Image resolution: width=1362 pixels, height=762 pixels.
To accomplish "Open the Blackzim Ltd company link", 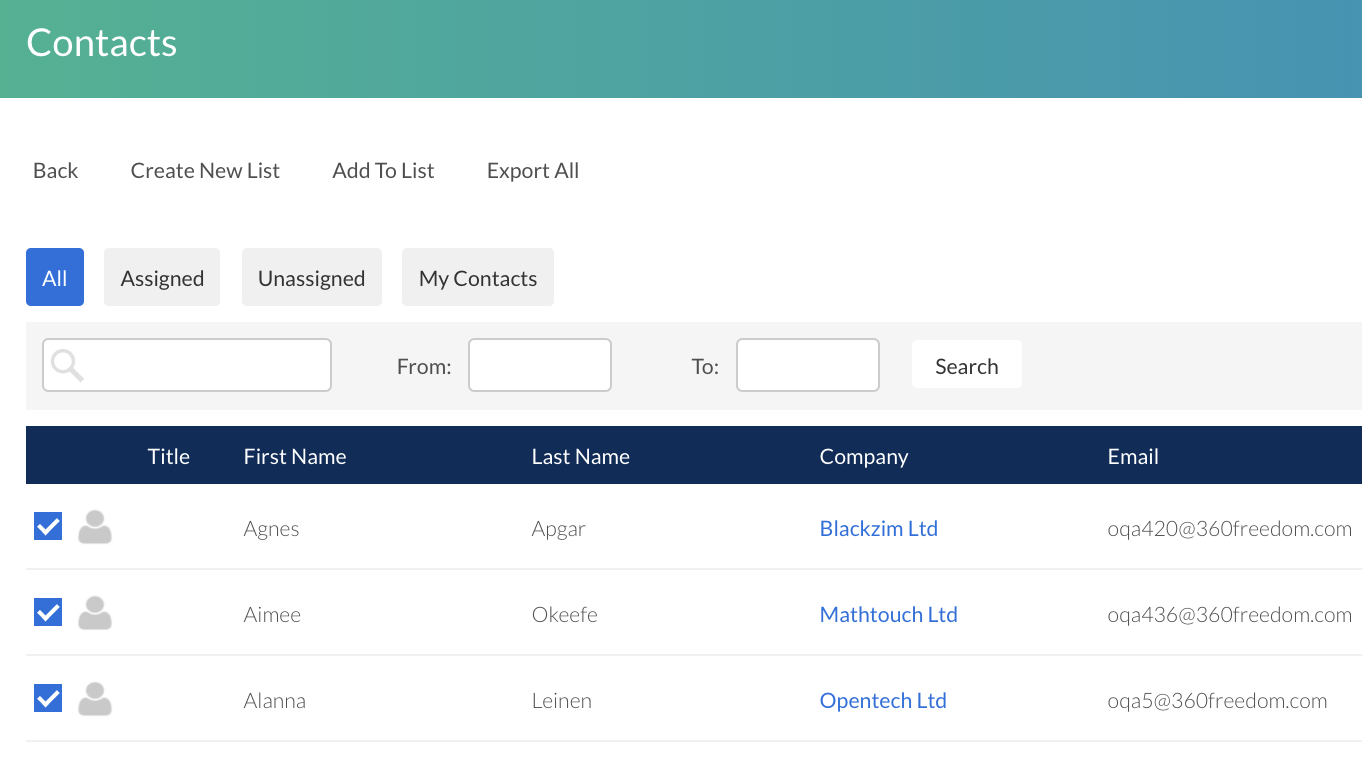I will tap(878, 528).
